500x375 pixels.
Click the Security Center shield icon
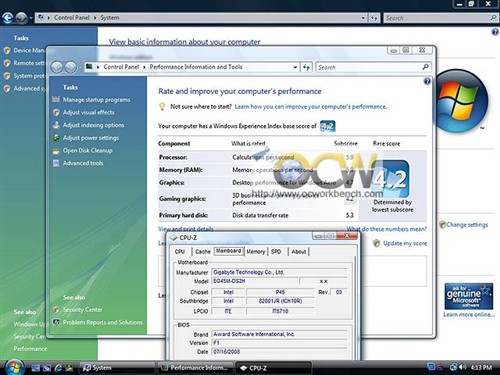56,310
